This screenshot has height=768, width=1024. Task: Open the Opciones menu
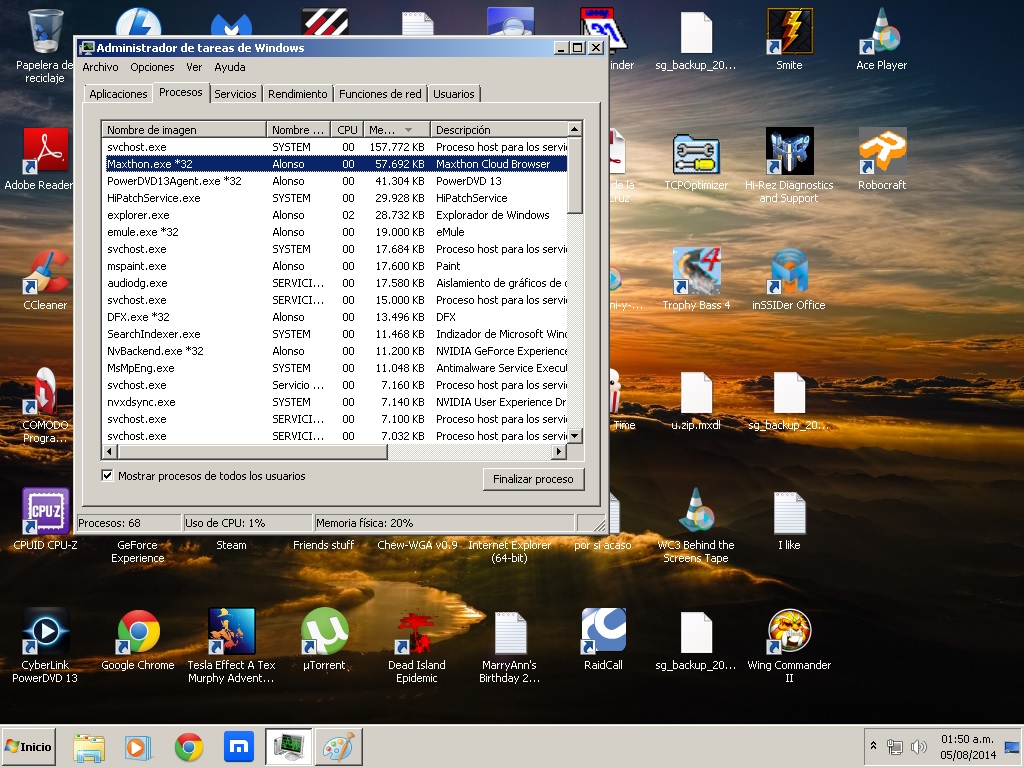pyautogui.click(x=152, y=67)
